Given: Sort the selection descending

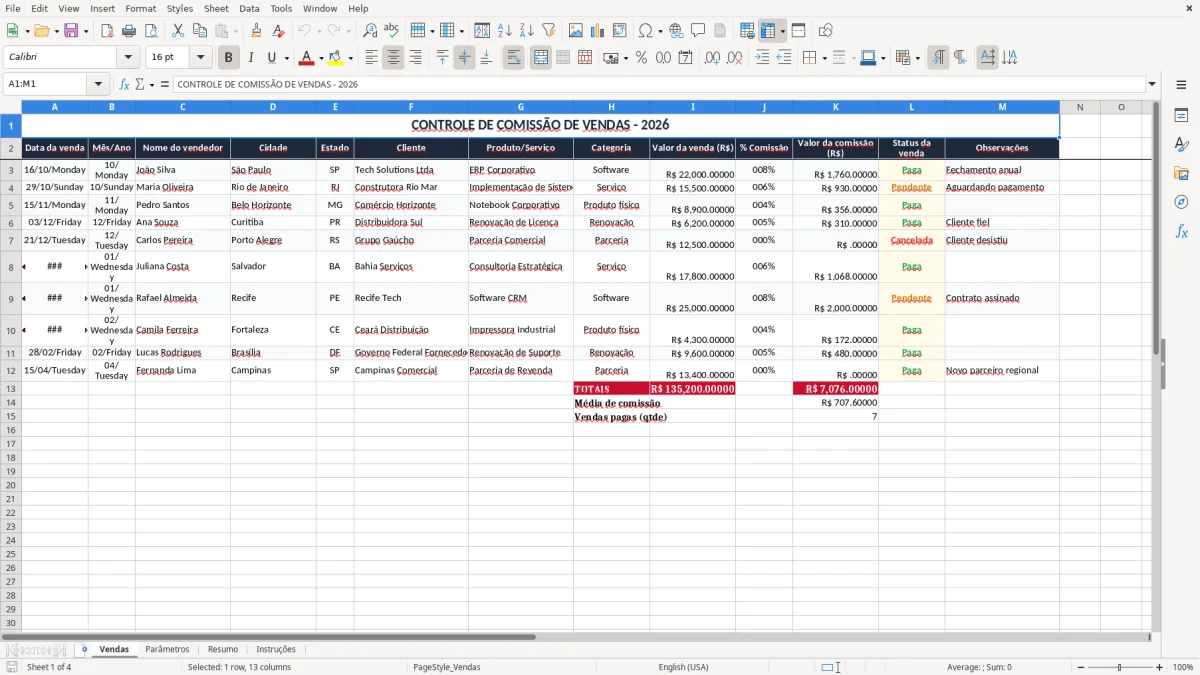Looking at the screenshot, I should (x=527, y=31).
